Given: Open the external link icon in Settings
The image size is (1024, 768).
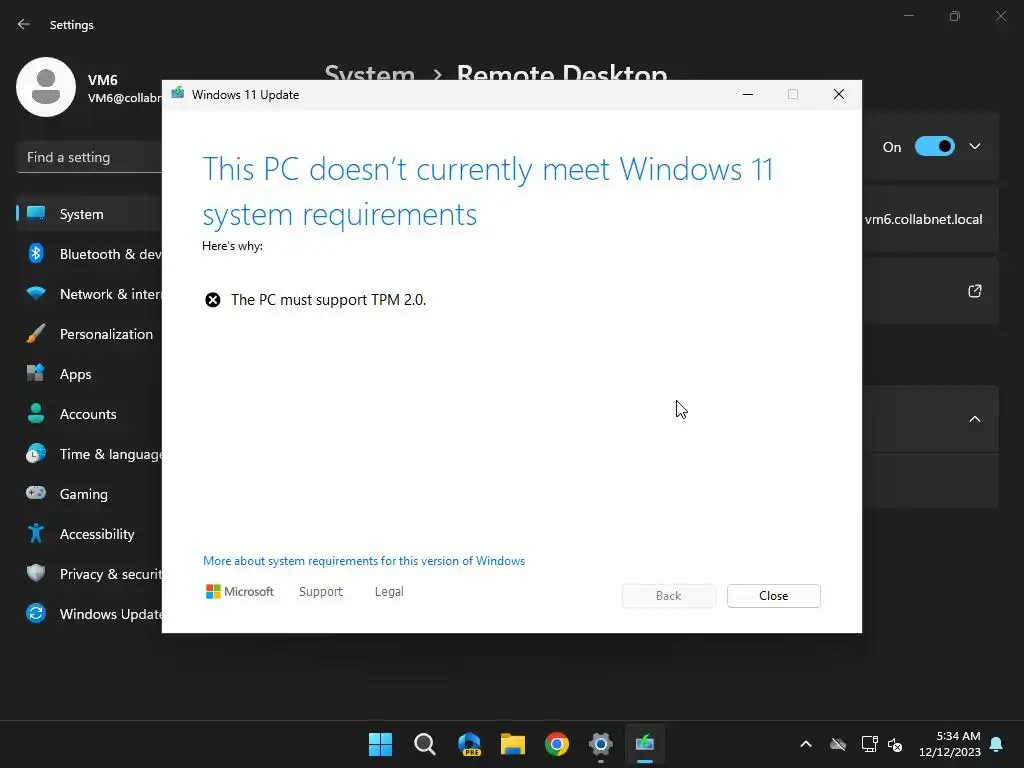Looking at the screenshot, I should pos(975,291).
